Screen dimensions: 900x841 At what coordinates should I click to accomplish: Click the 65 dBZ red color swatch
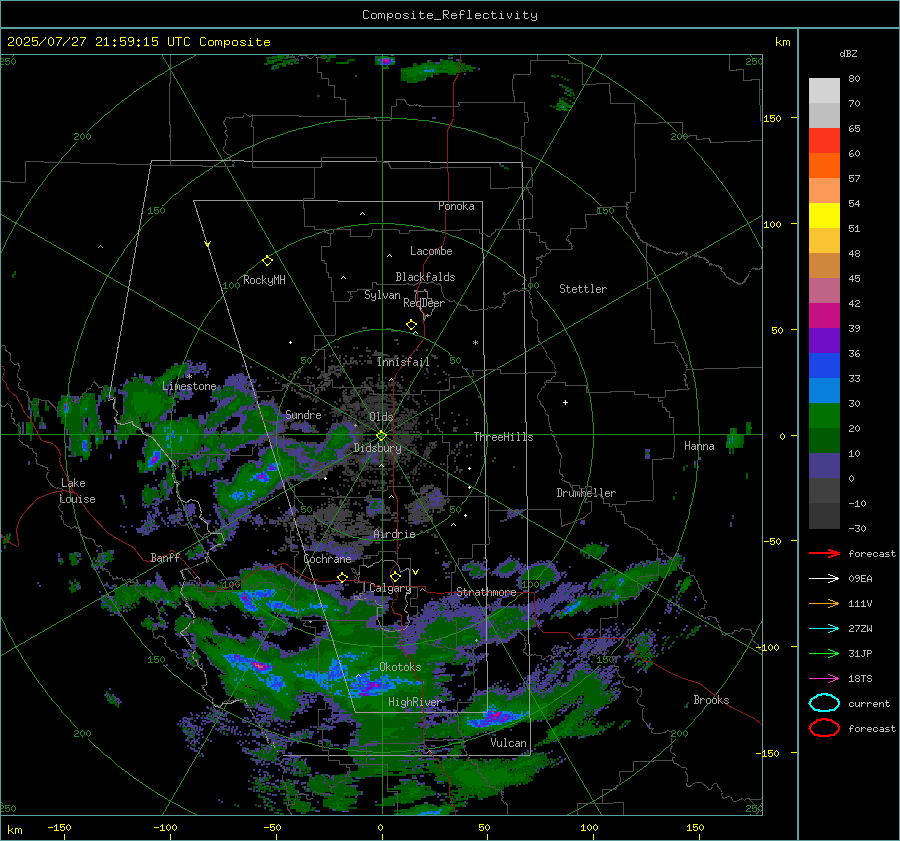pos(824,140)
